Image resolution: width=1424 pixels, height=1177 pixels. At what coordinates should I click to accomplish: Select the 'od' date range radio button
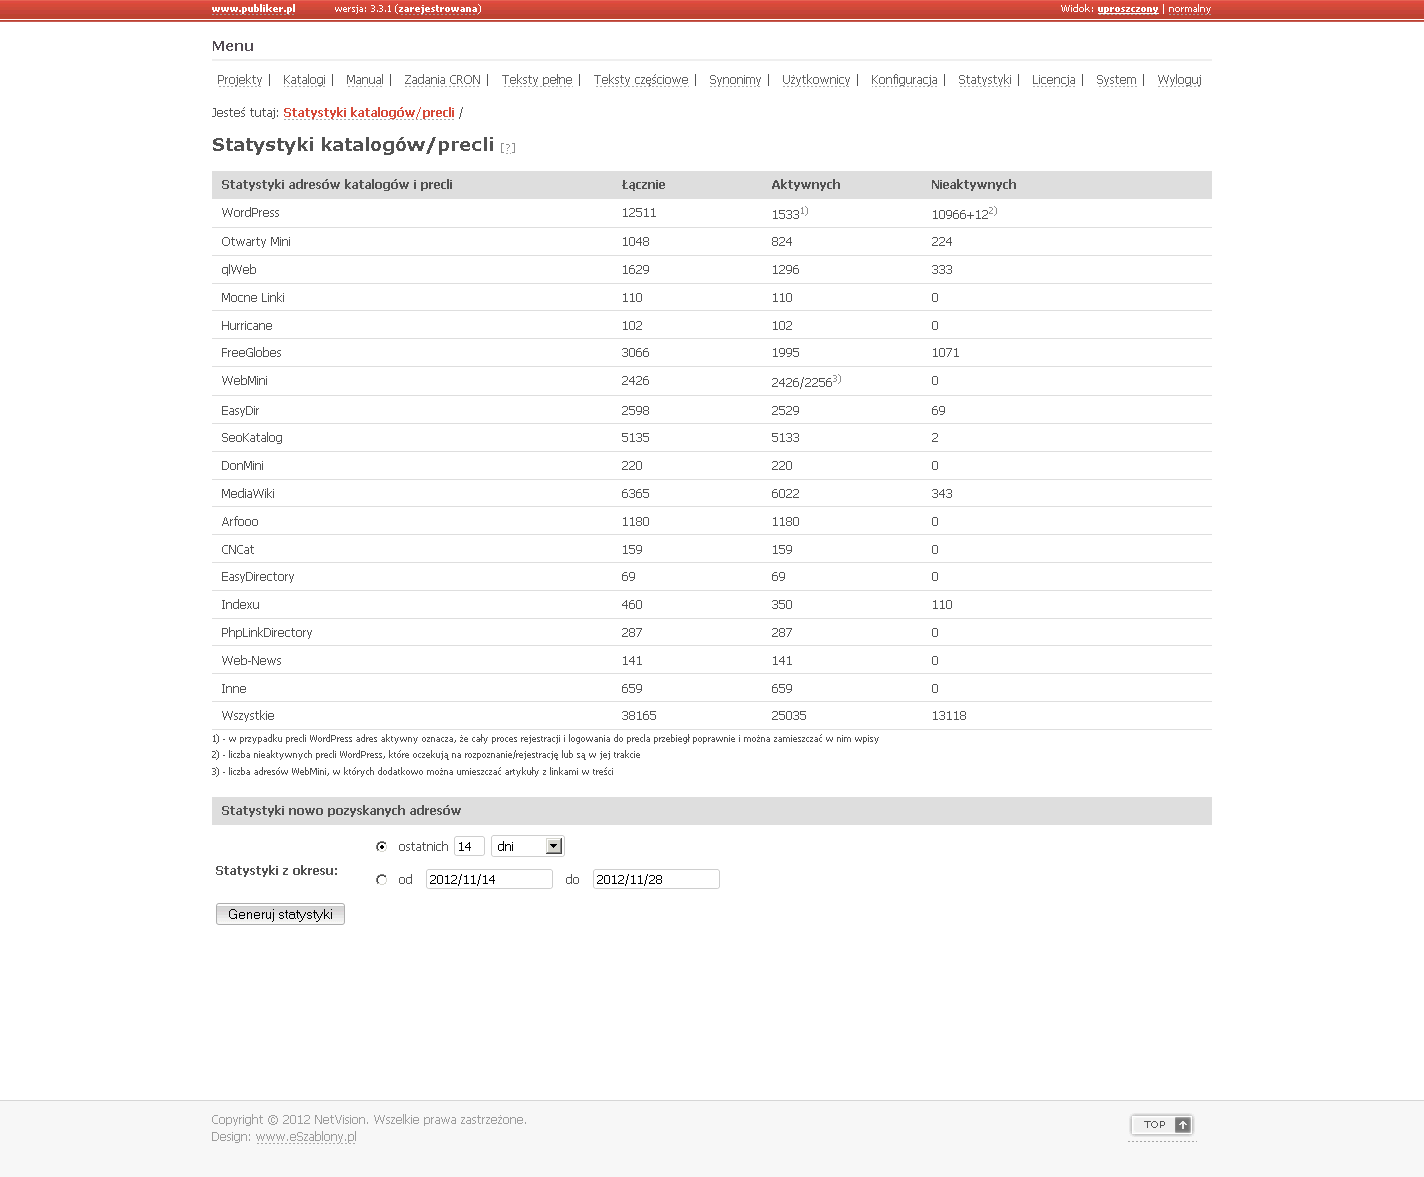click(381, 880)
